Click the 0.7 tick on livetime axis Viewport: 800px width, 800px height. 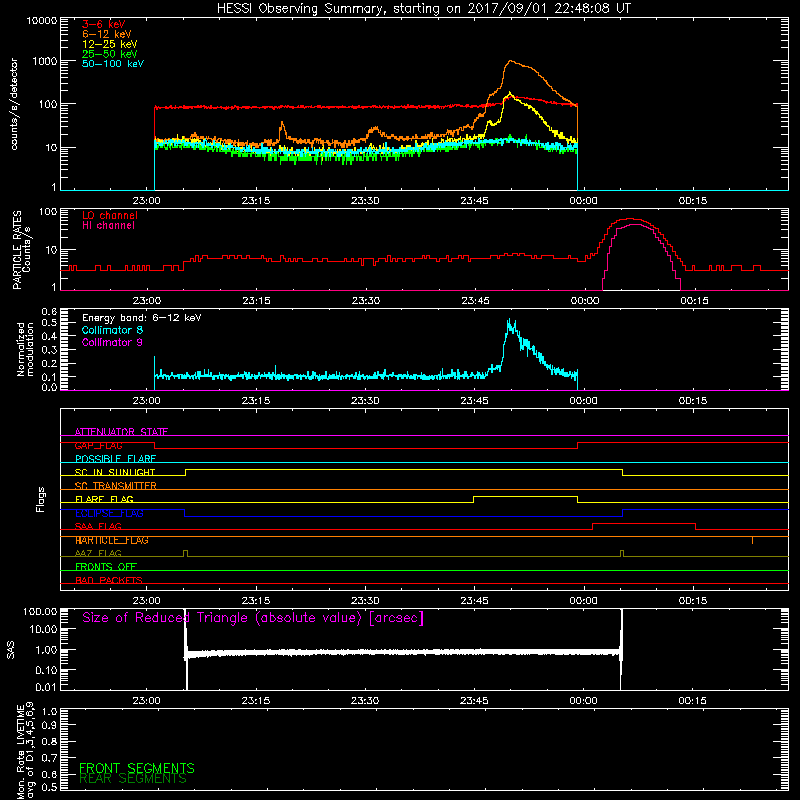49,758
